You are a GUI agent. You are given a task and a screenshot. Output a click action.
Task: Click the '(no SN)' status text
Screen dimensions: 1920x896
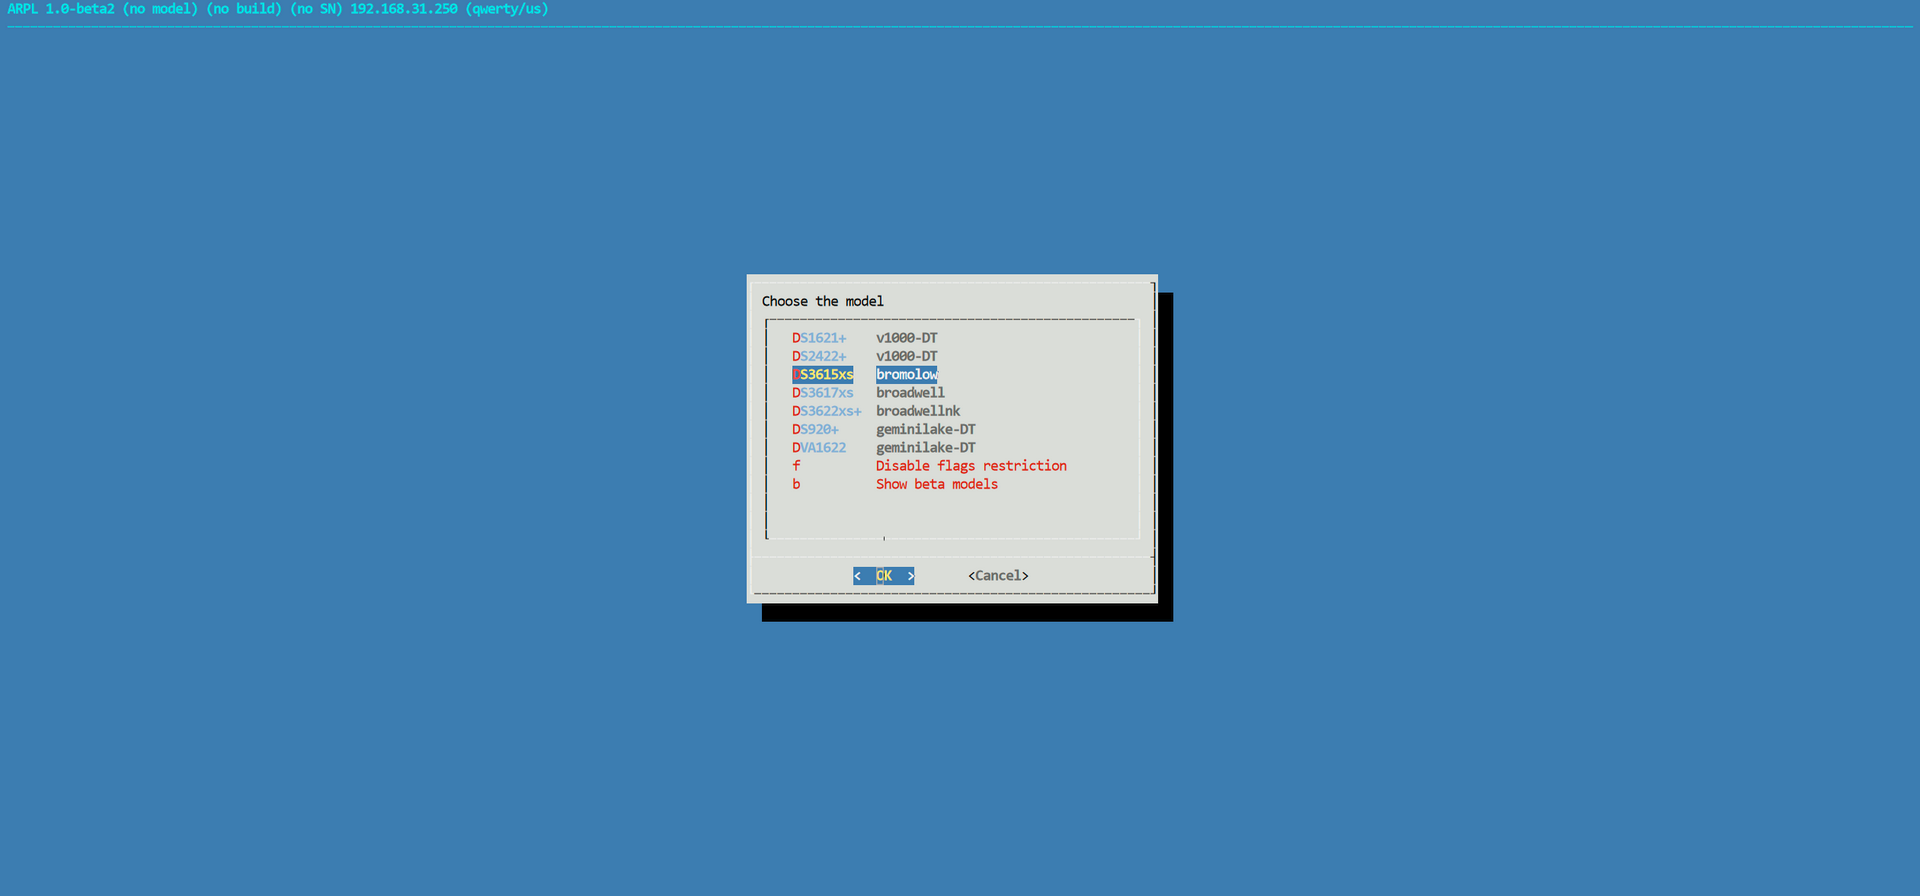pos(316,9)
